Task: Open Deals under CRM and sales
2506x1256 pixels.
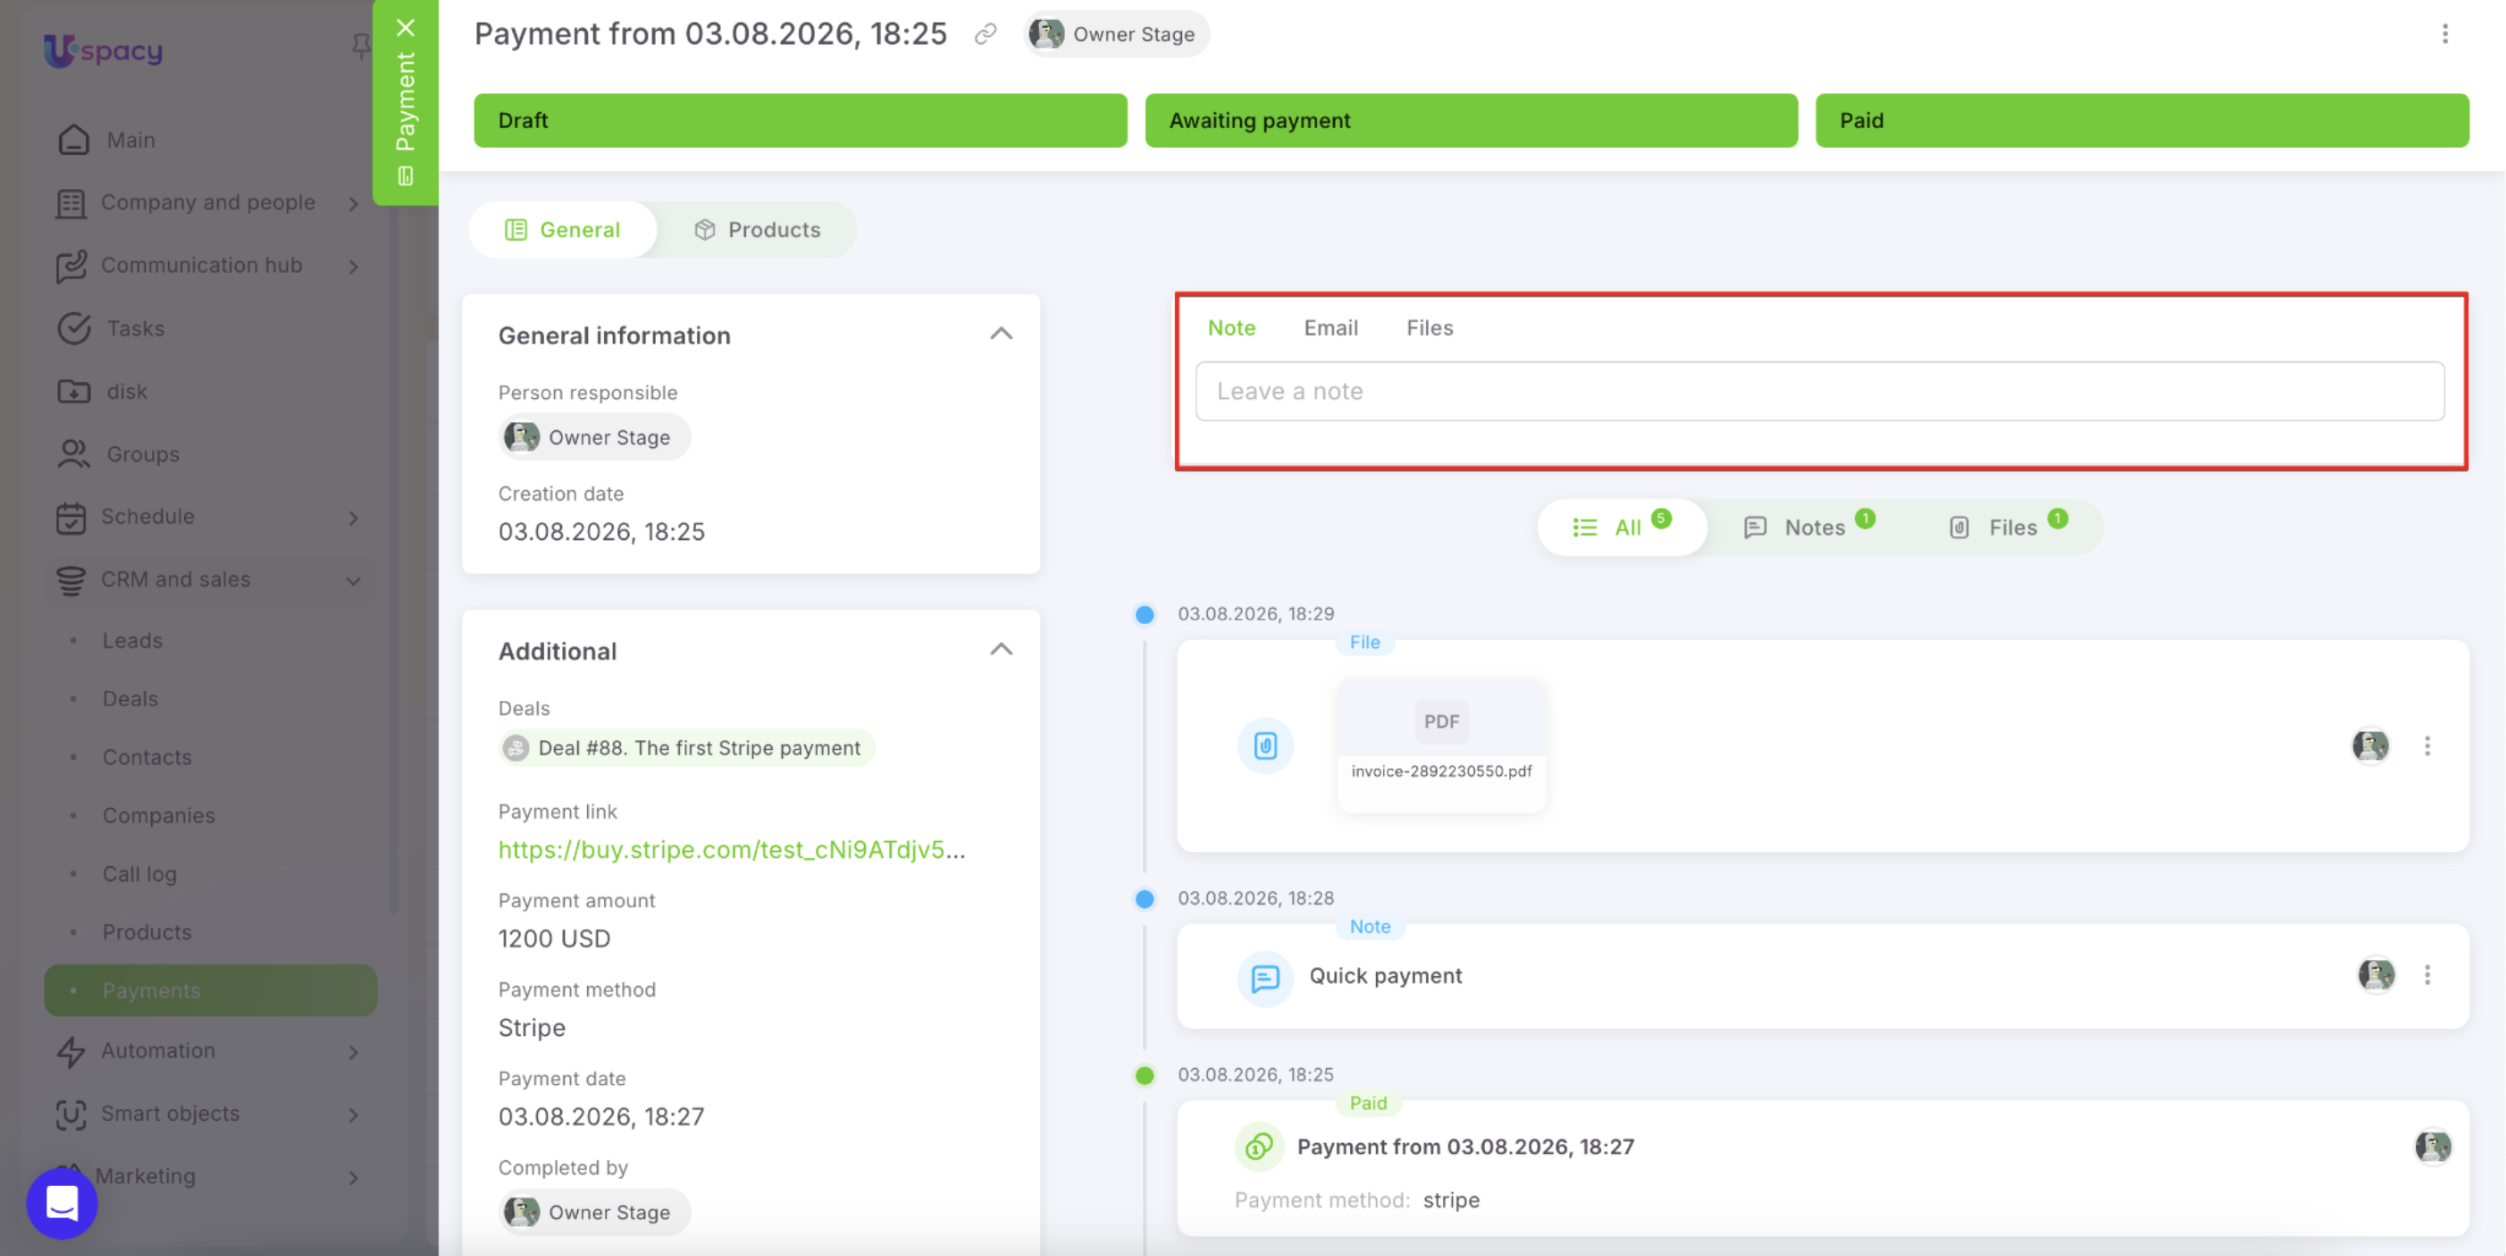Action: pyautogui.click(x=130, y=699)
